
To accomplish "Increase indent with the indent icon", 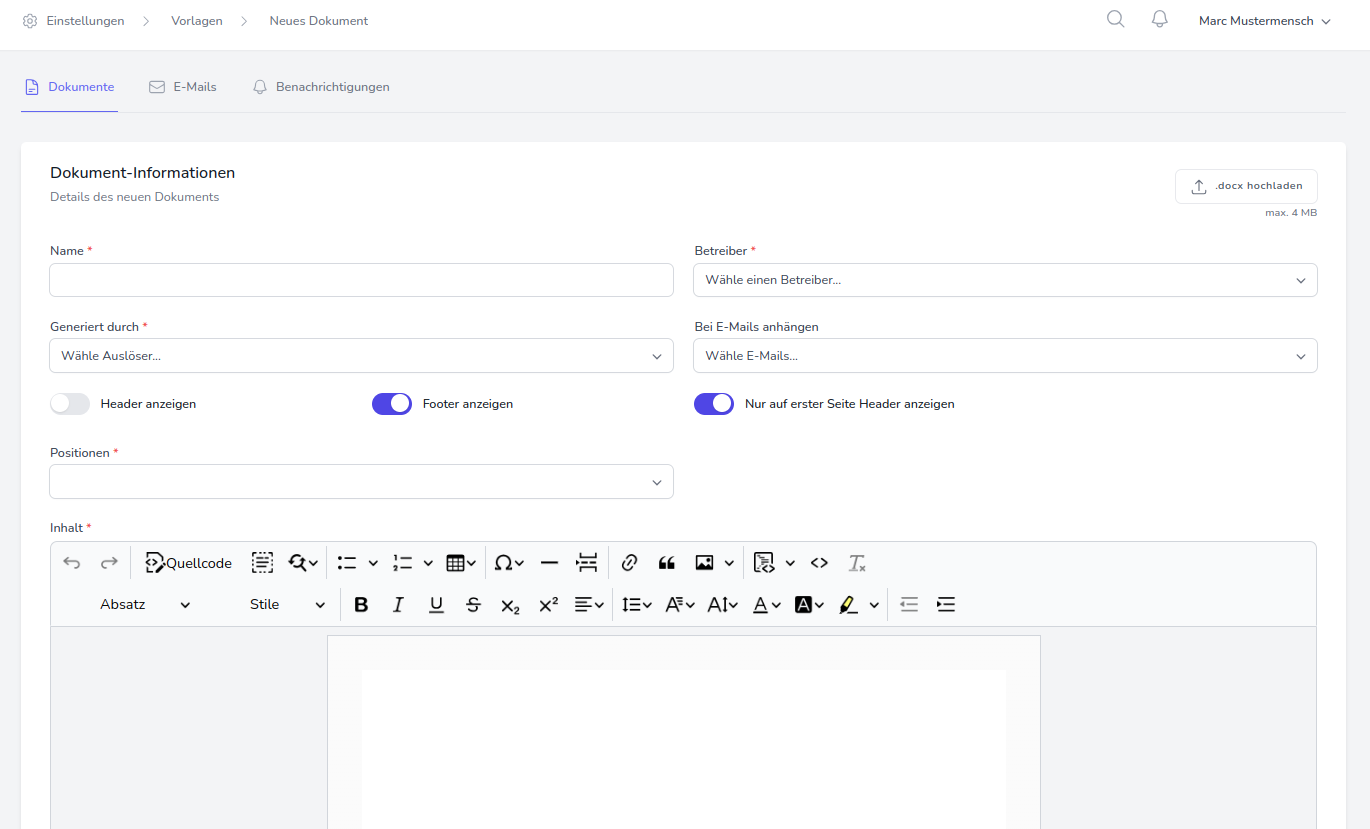I will pyautogui.click(x=946, y=605).
